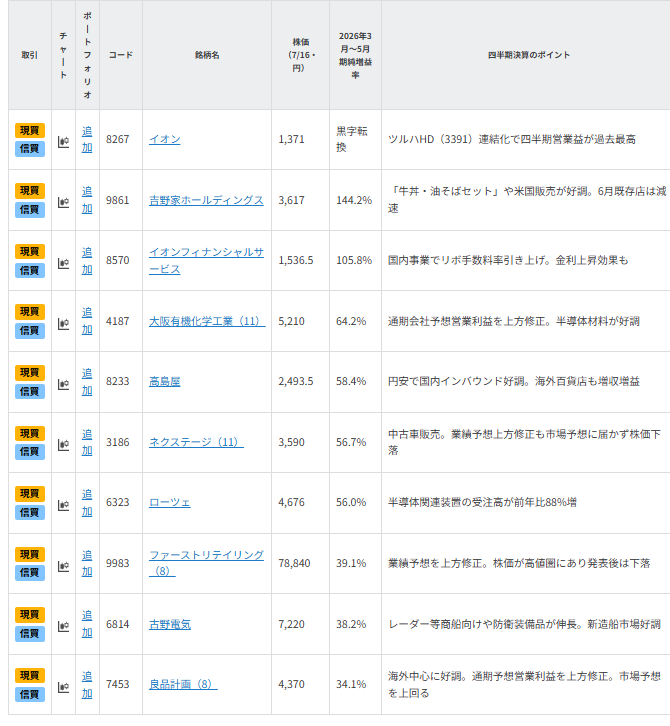Select the 2026年3月〜5月期純増益率 header
The width and height of the screenshot is (670, 726).
coord(355,55)
